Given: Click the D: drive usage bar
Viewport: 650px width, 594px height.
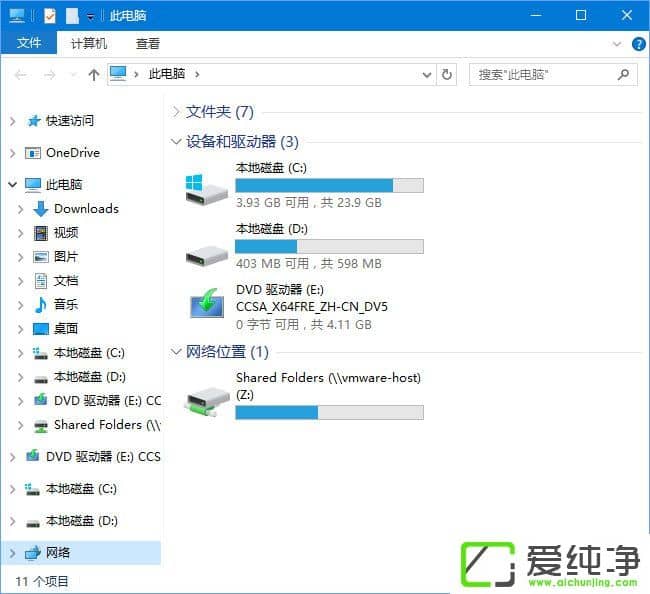Looking at the screenshot, I should 330,246.
